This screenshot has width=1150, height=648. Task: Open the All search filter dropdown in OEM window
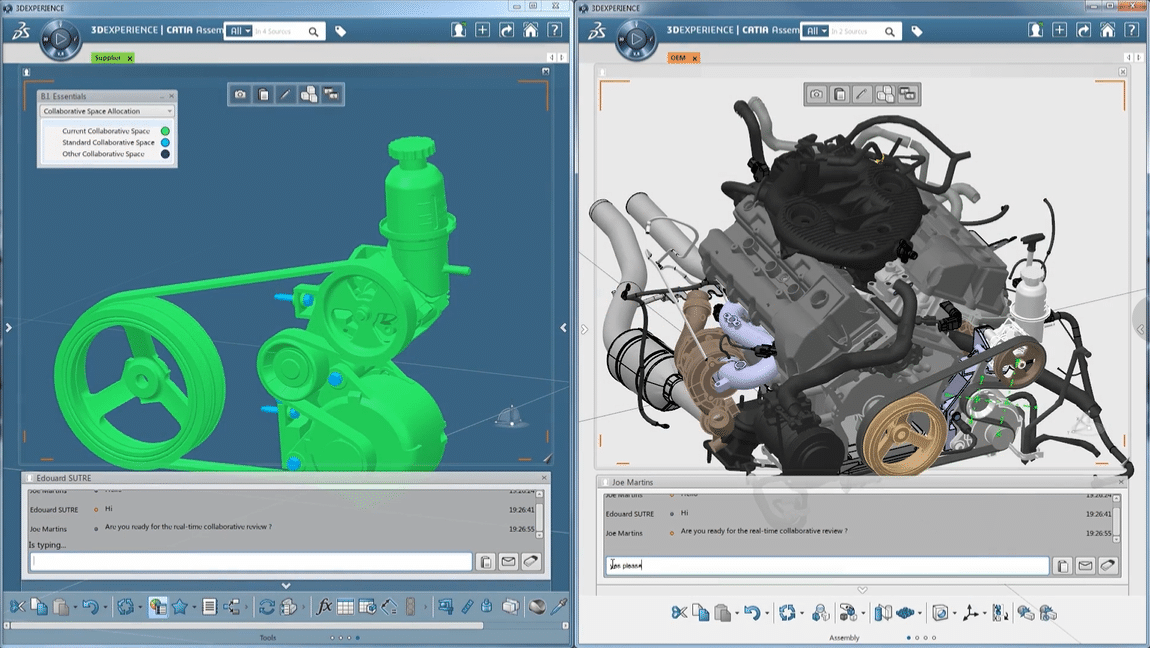(815, 31)
